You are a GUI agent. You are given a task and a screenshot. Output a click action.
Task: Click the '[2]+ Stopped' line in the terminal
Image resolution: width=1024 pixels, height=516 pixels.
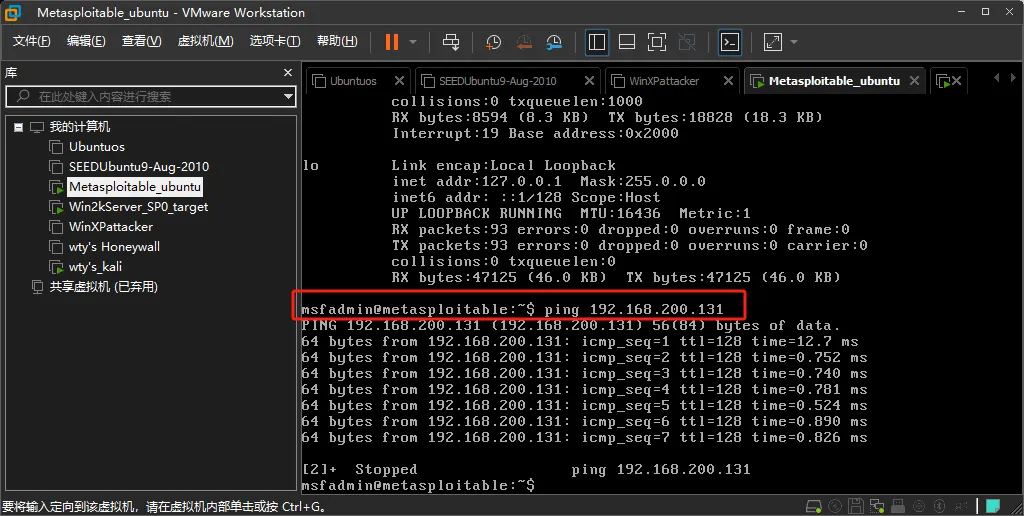coord(526,469)
